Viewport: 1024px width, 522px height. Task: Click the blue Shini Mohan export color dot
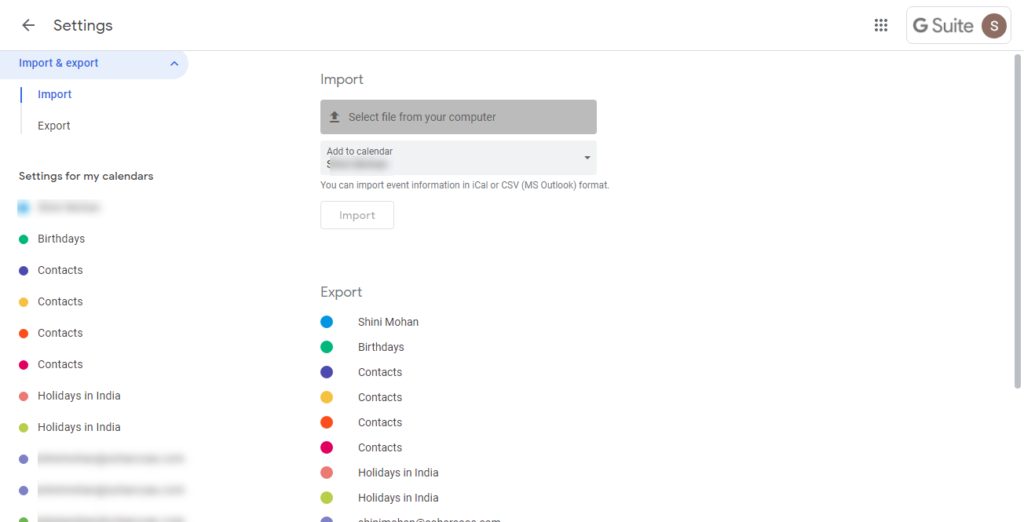tap(326, 322)
